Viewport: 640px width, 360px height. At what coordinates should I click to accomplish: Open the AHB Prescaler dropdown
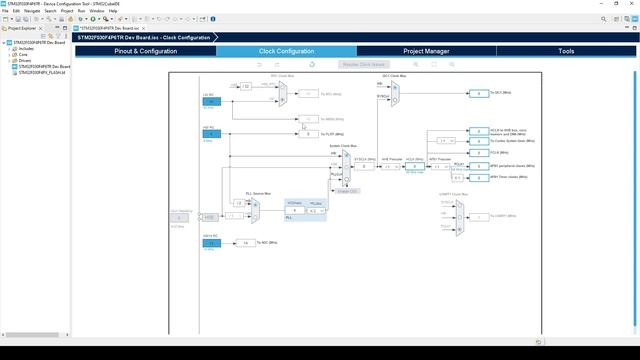pos(390,167)
